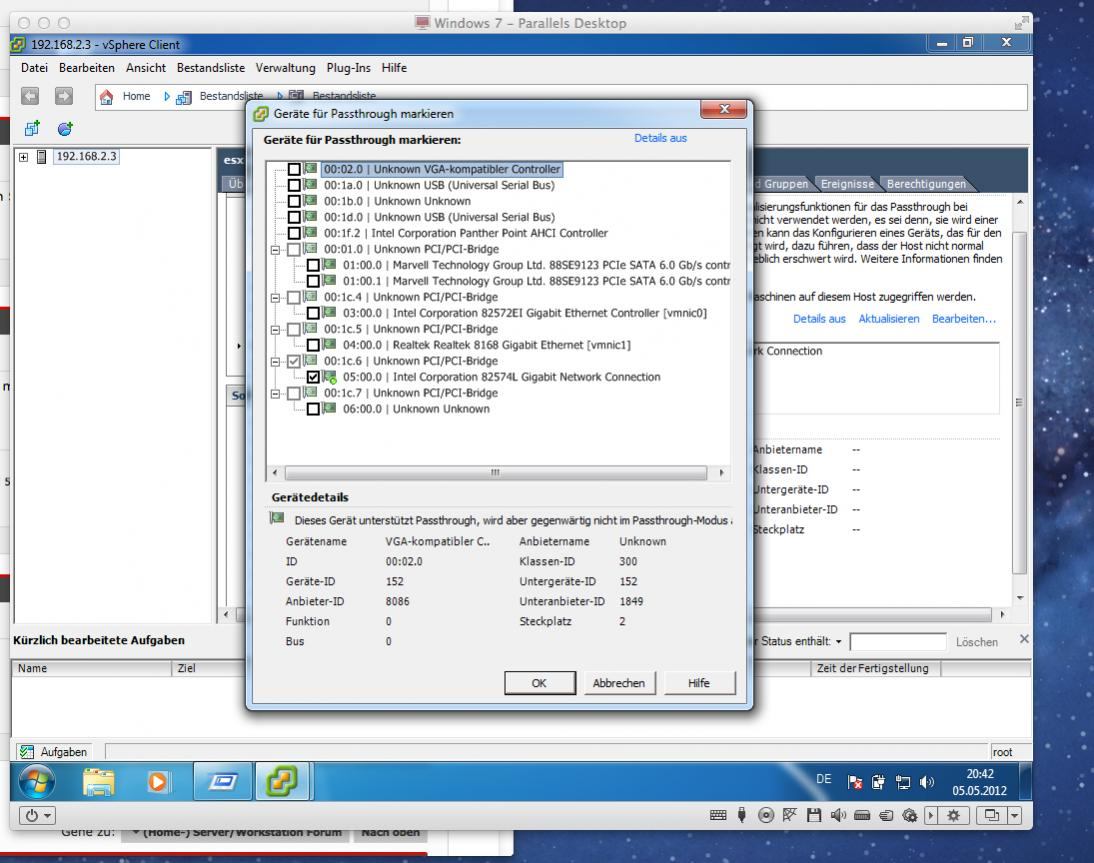The image size is (1094, 863).
Task: Switch to the Ereignisse tab
Action: tap(847, 184)
